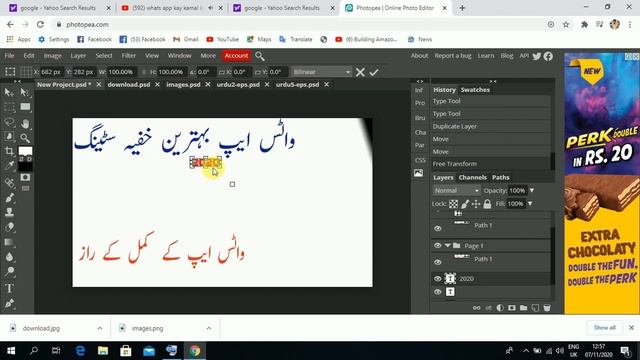Select the Eraser tool
The height and width of the screenshot is (360, 640).
click(9, 227)
